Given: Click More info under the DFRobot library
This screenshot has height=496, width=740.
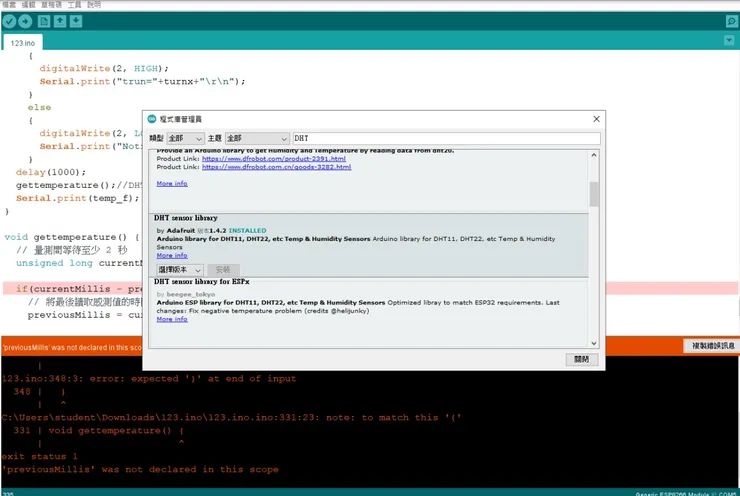Looking at the screenshot, I should 172,184.
